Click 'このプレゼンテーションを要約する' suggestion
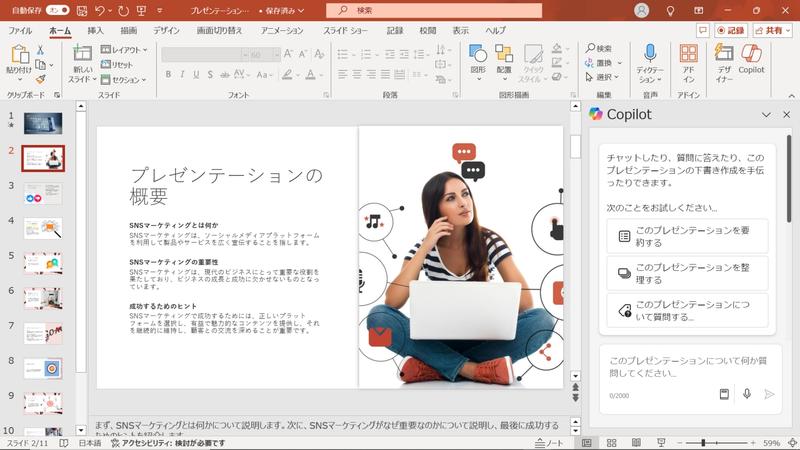This screenshot has width=800, height=450. point(686,236)
